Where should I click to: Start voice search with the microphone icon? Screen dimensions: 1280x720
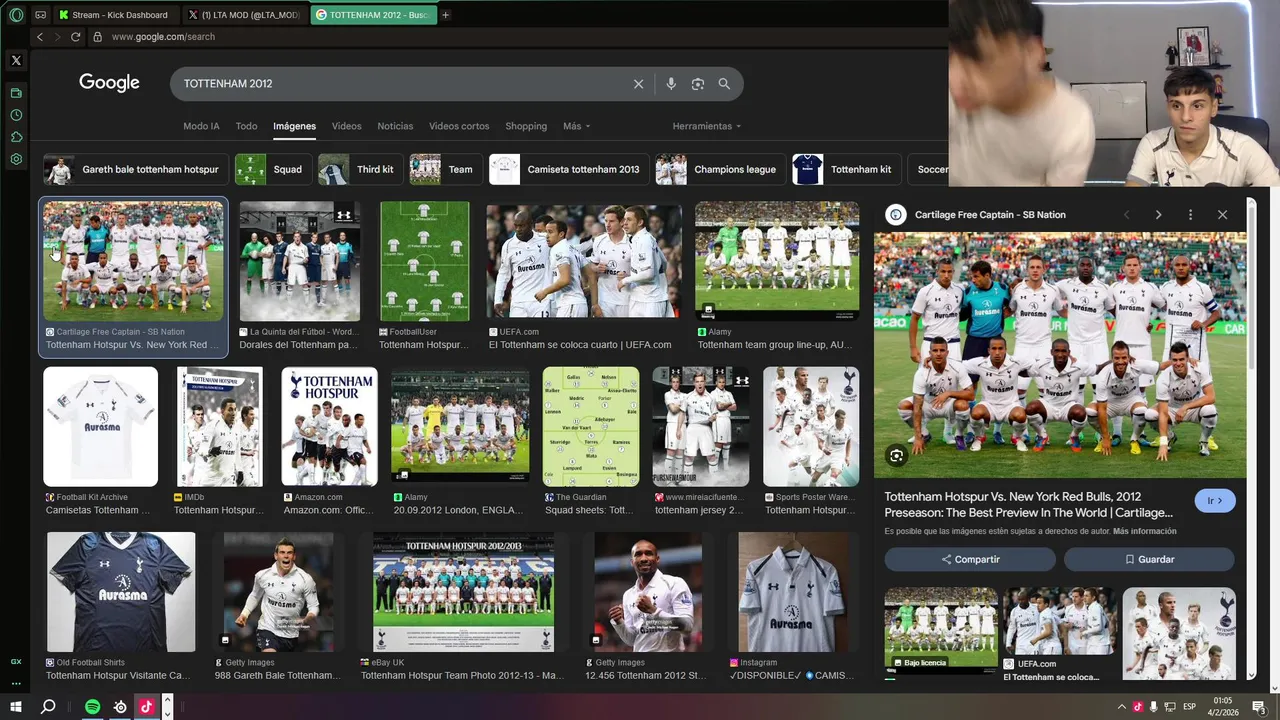tap(671, 84)
